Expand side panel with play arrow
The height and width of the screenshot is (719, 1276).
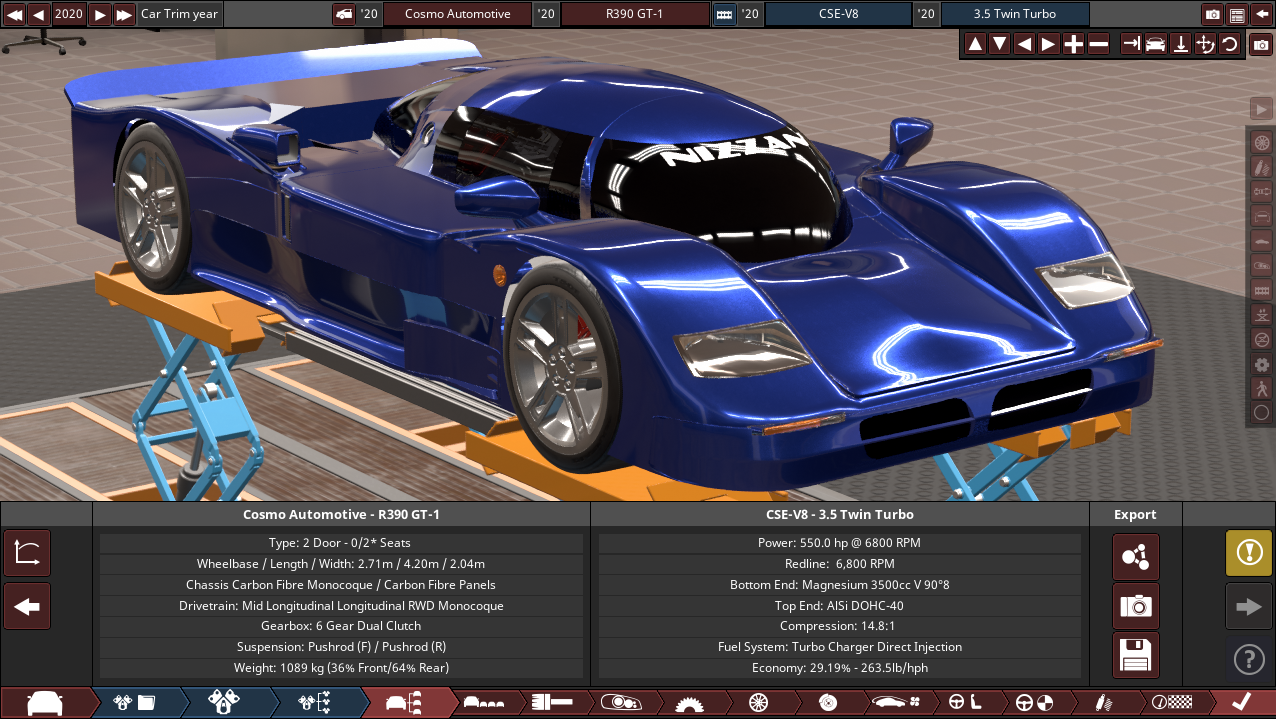click(1261, 109)
